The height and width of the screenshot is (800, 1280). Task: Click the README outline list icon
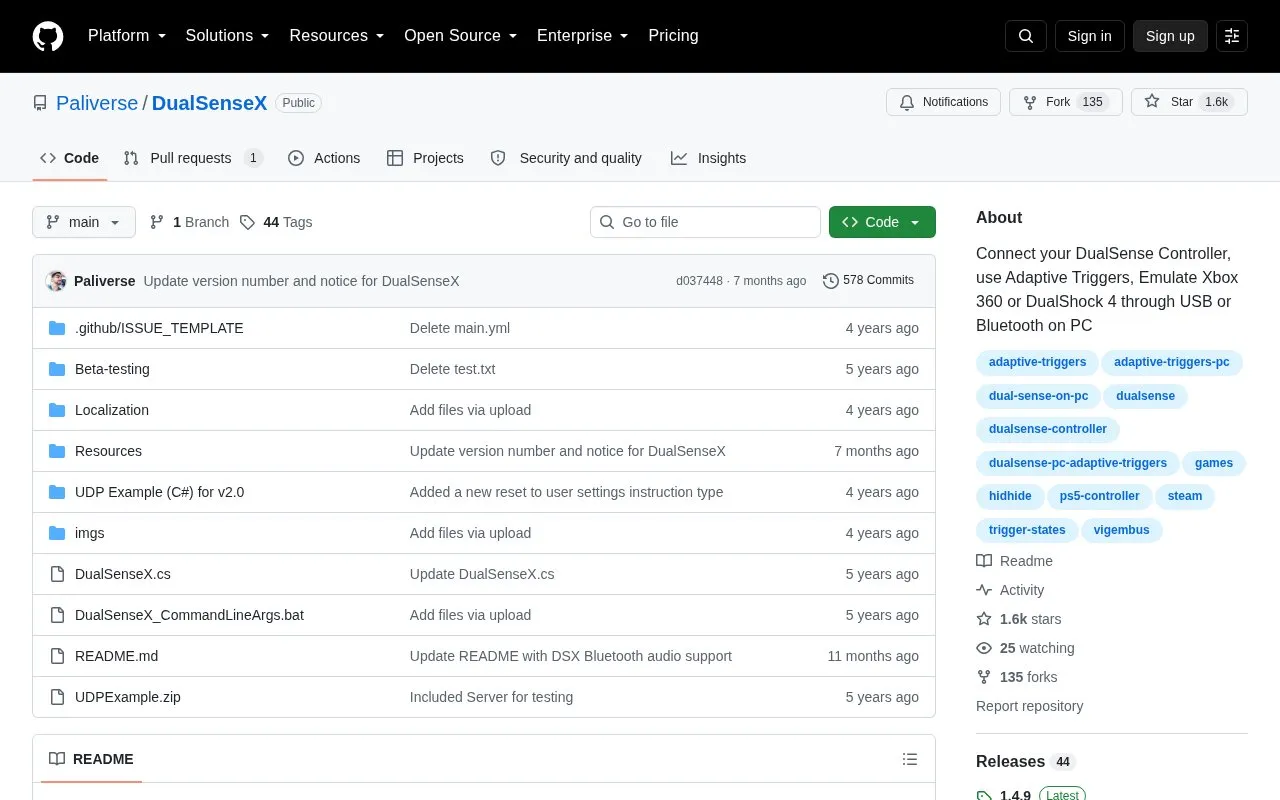click(x=910, y=759)
